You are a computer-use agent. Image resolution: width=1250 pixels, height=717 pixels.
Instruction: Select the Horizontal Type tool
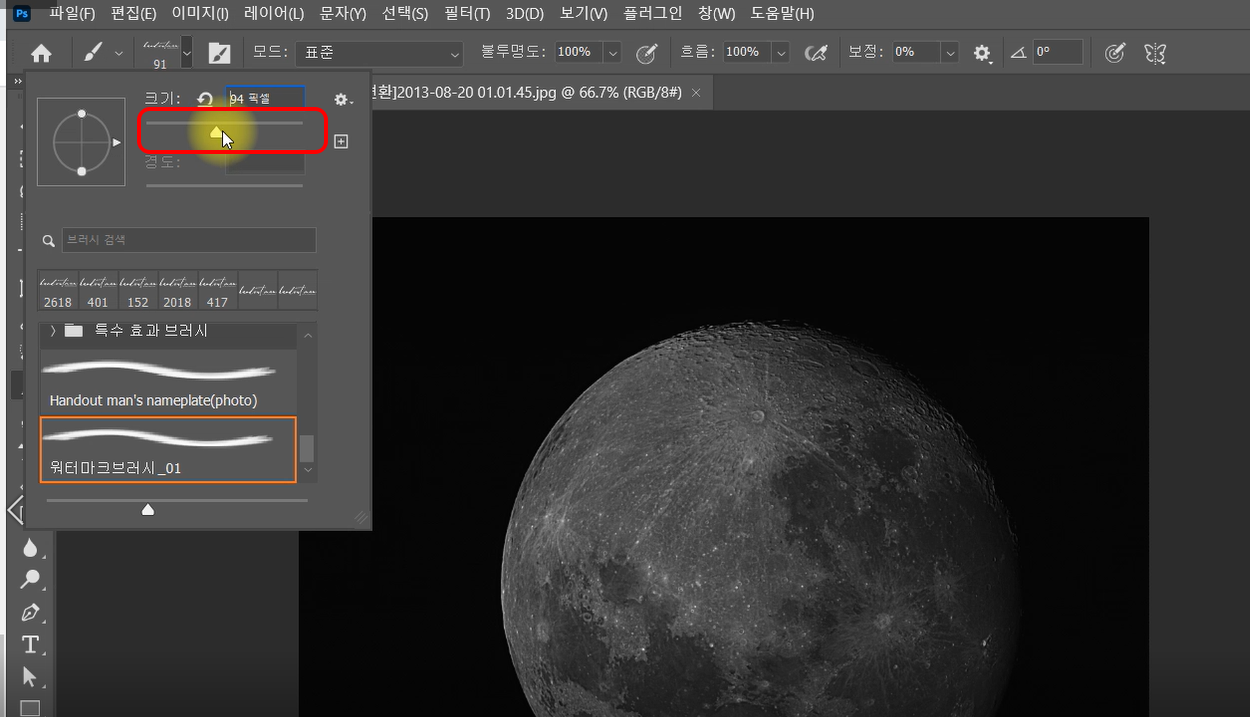tap(30, 644)
